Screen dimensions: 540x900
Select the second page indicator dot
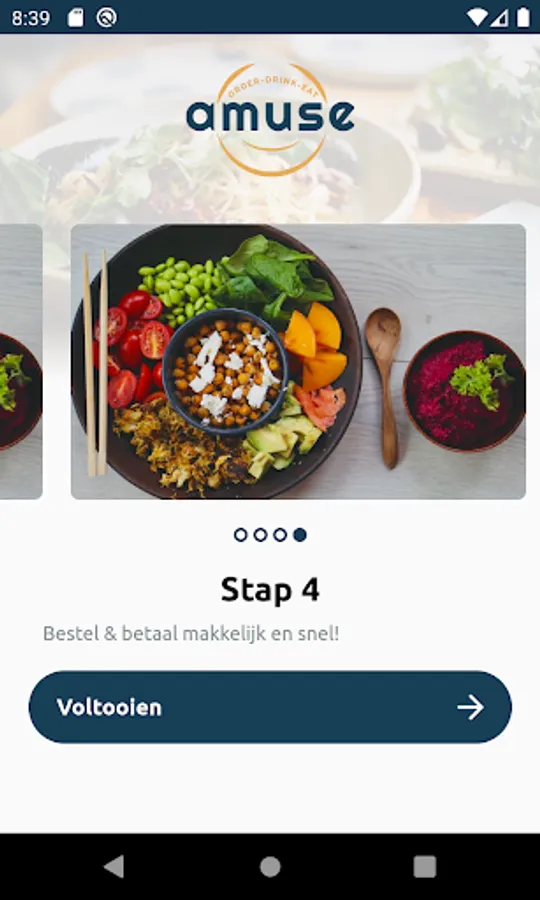[261, 535]
